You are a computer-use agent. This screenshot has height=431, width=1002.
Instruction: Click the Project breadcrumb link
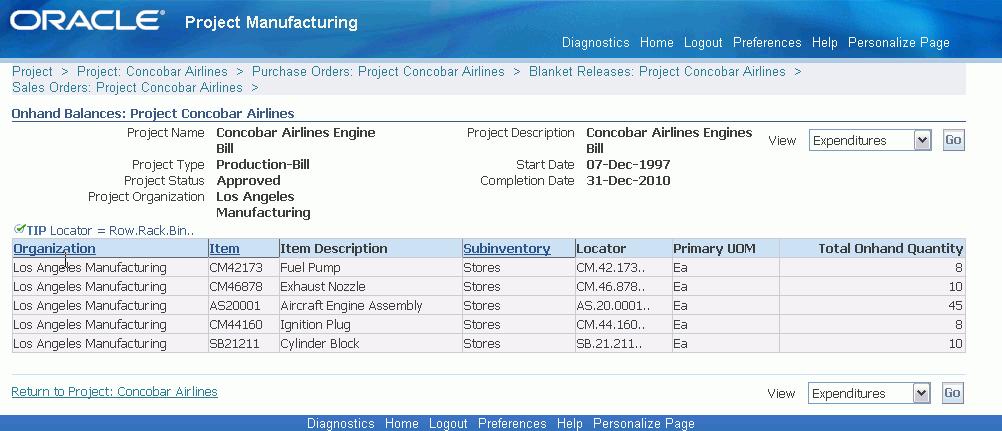[x=32, y=72]
